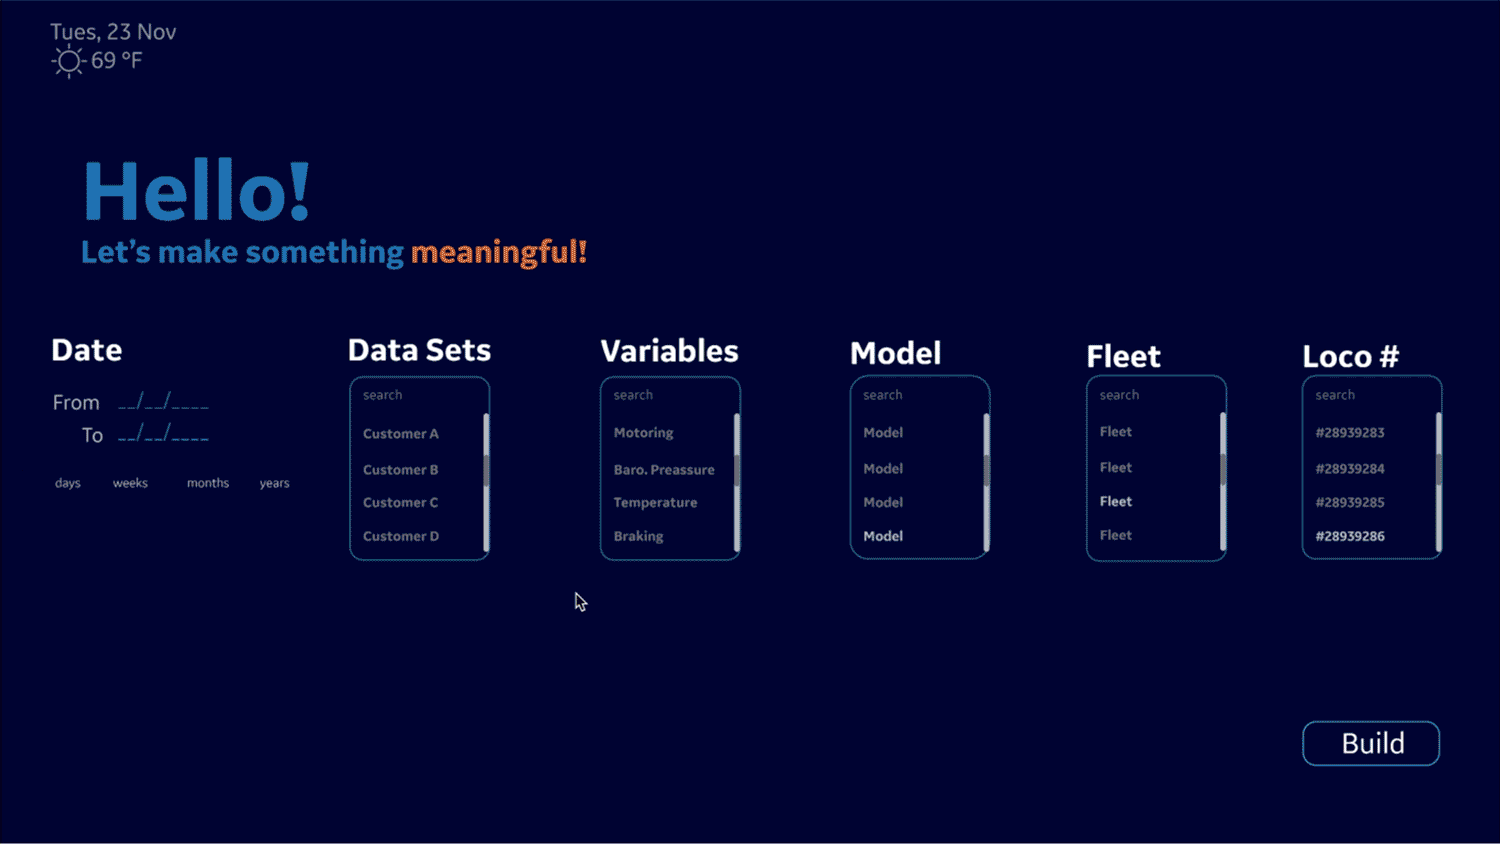Select Braking from the Variables list
This screenshot has height=844, width=1500.
click(x=639, y=536)
